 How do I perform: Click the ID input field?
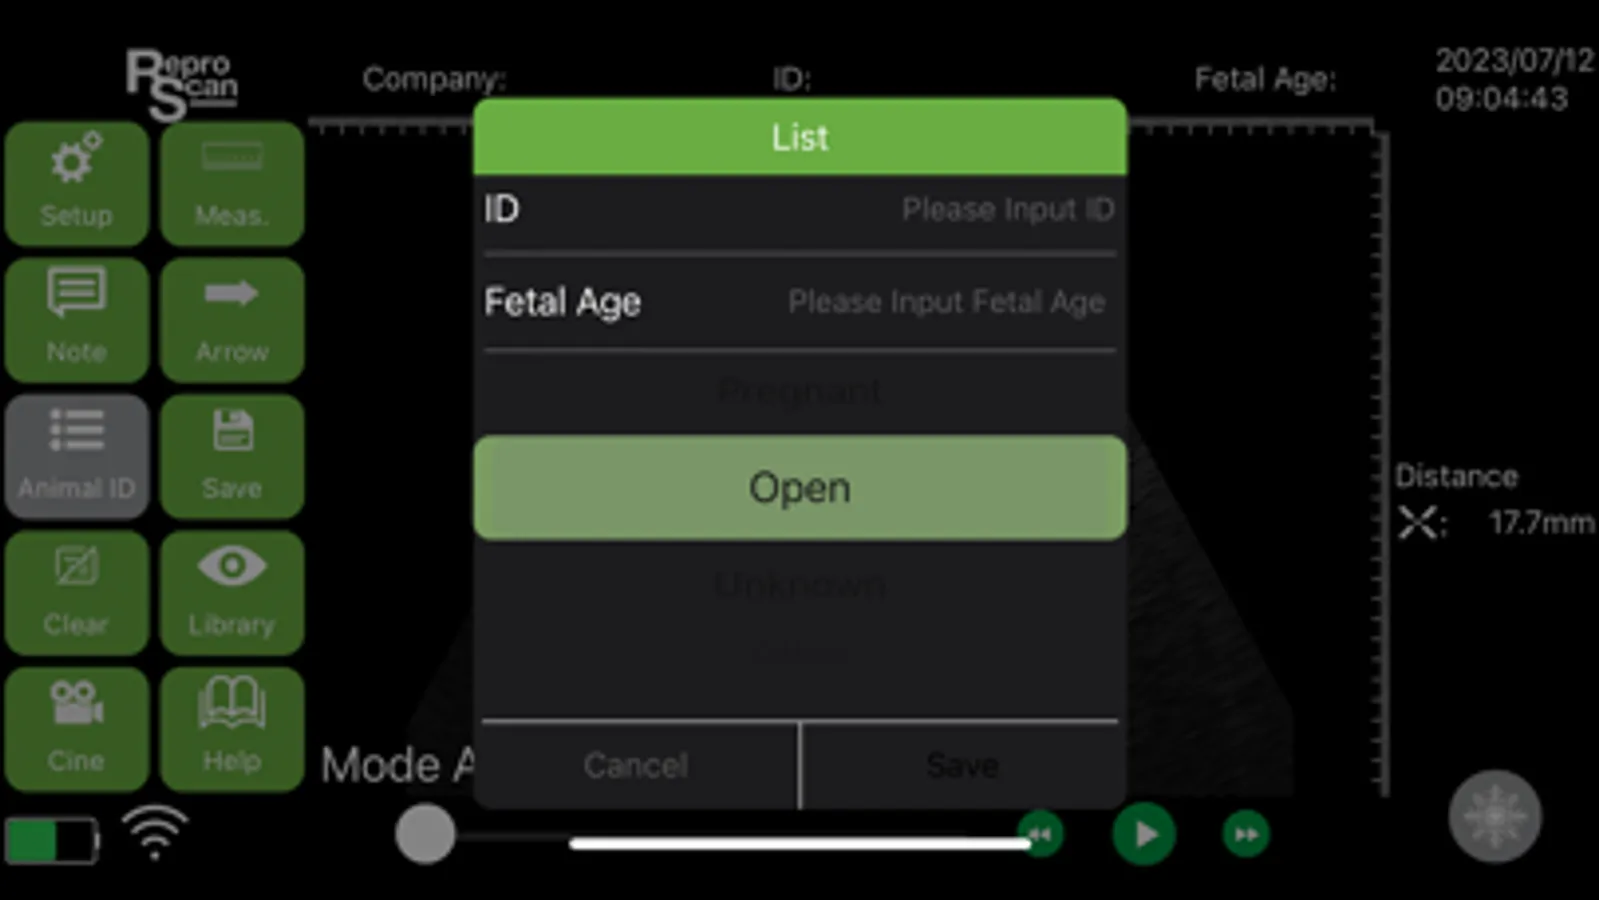click(800, 210)
